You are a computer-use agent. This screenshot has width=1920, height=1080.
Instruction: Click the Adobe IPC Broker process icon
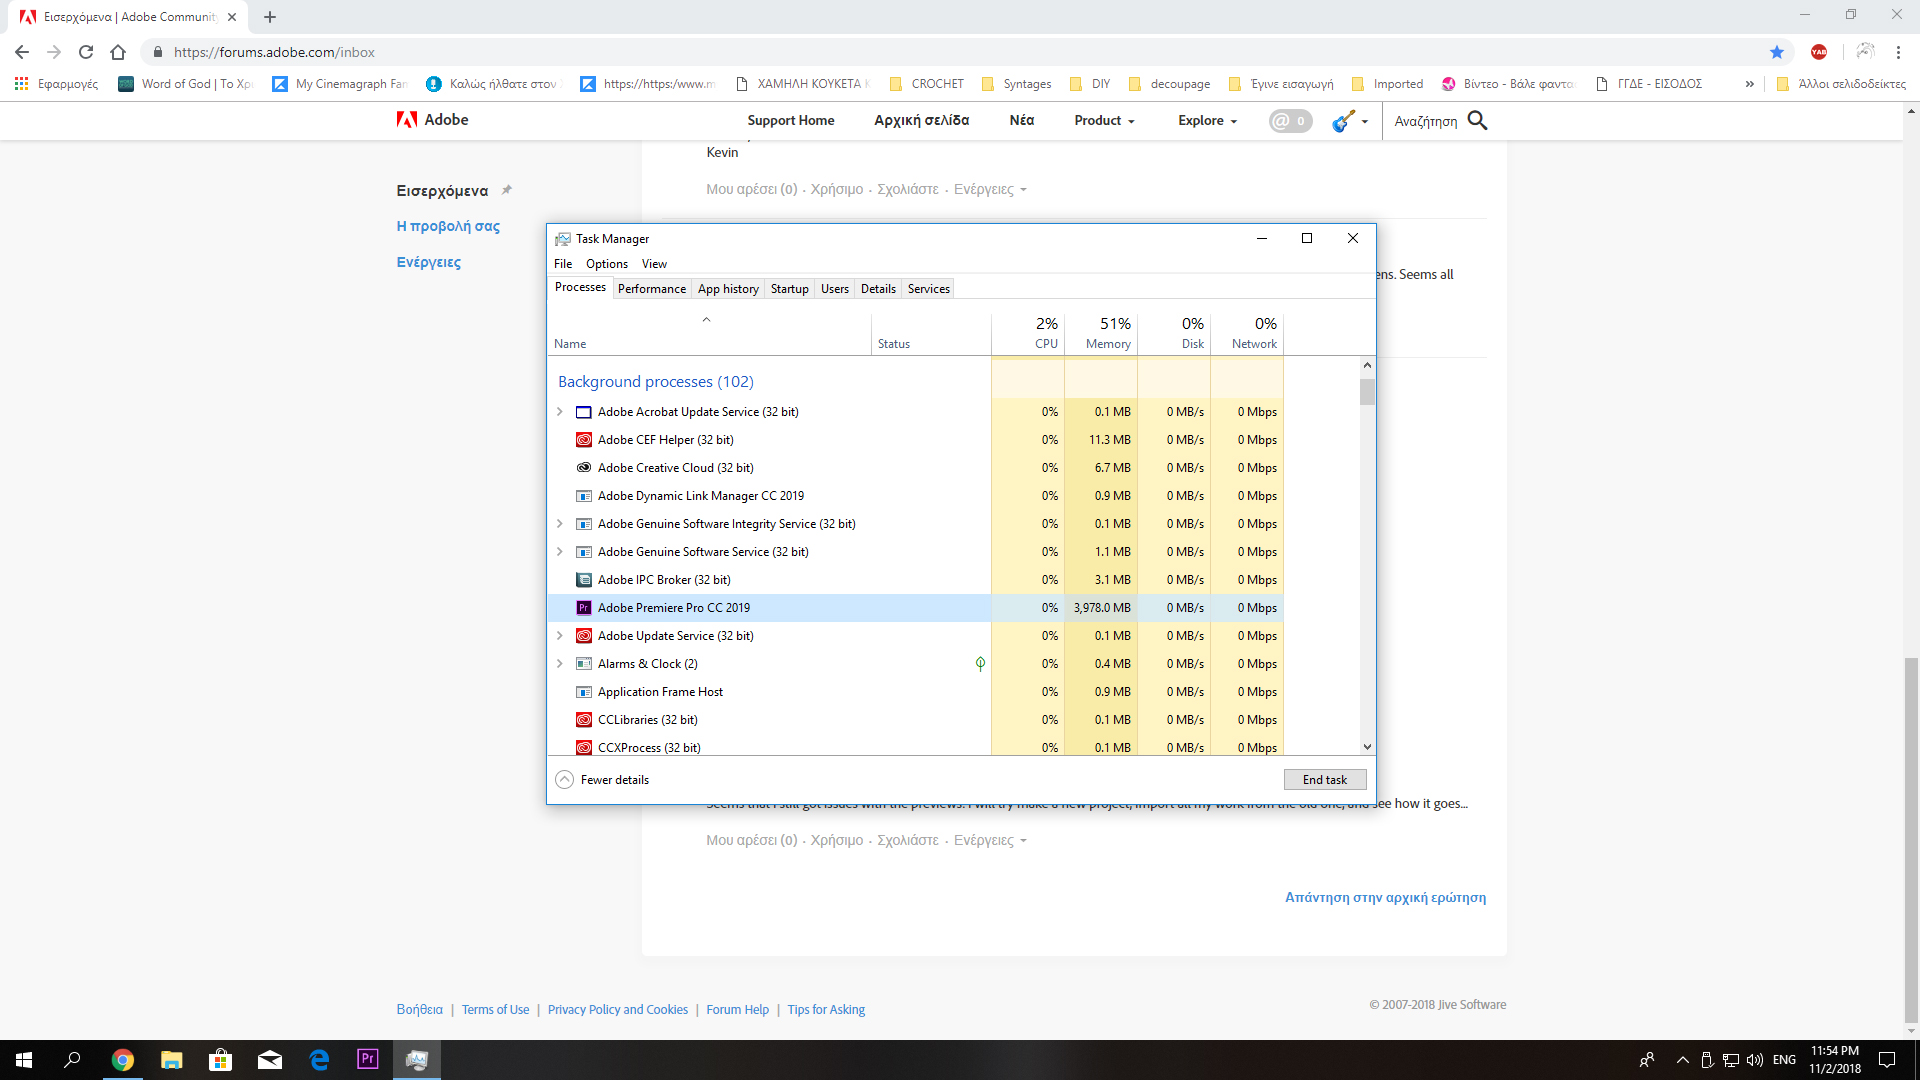[x=584, y=580]
